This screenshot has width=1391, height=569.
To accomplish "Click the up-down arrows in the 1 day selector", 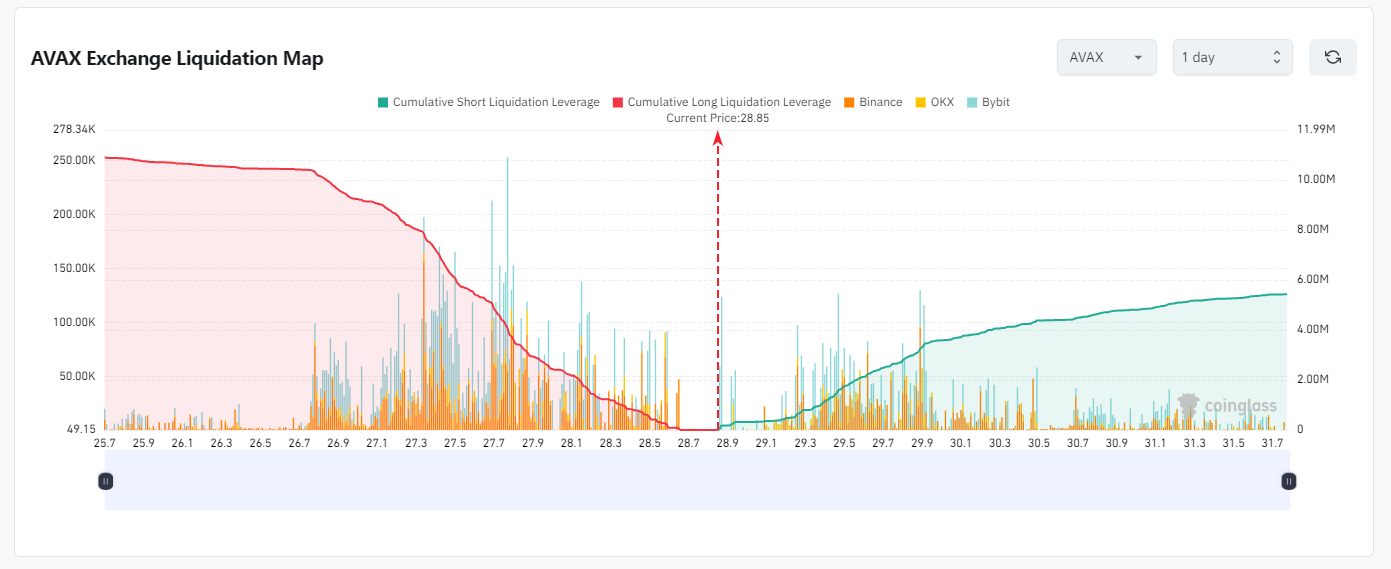I will (1276, 57).
